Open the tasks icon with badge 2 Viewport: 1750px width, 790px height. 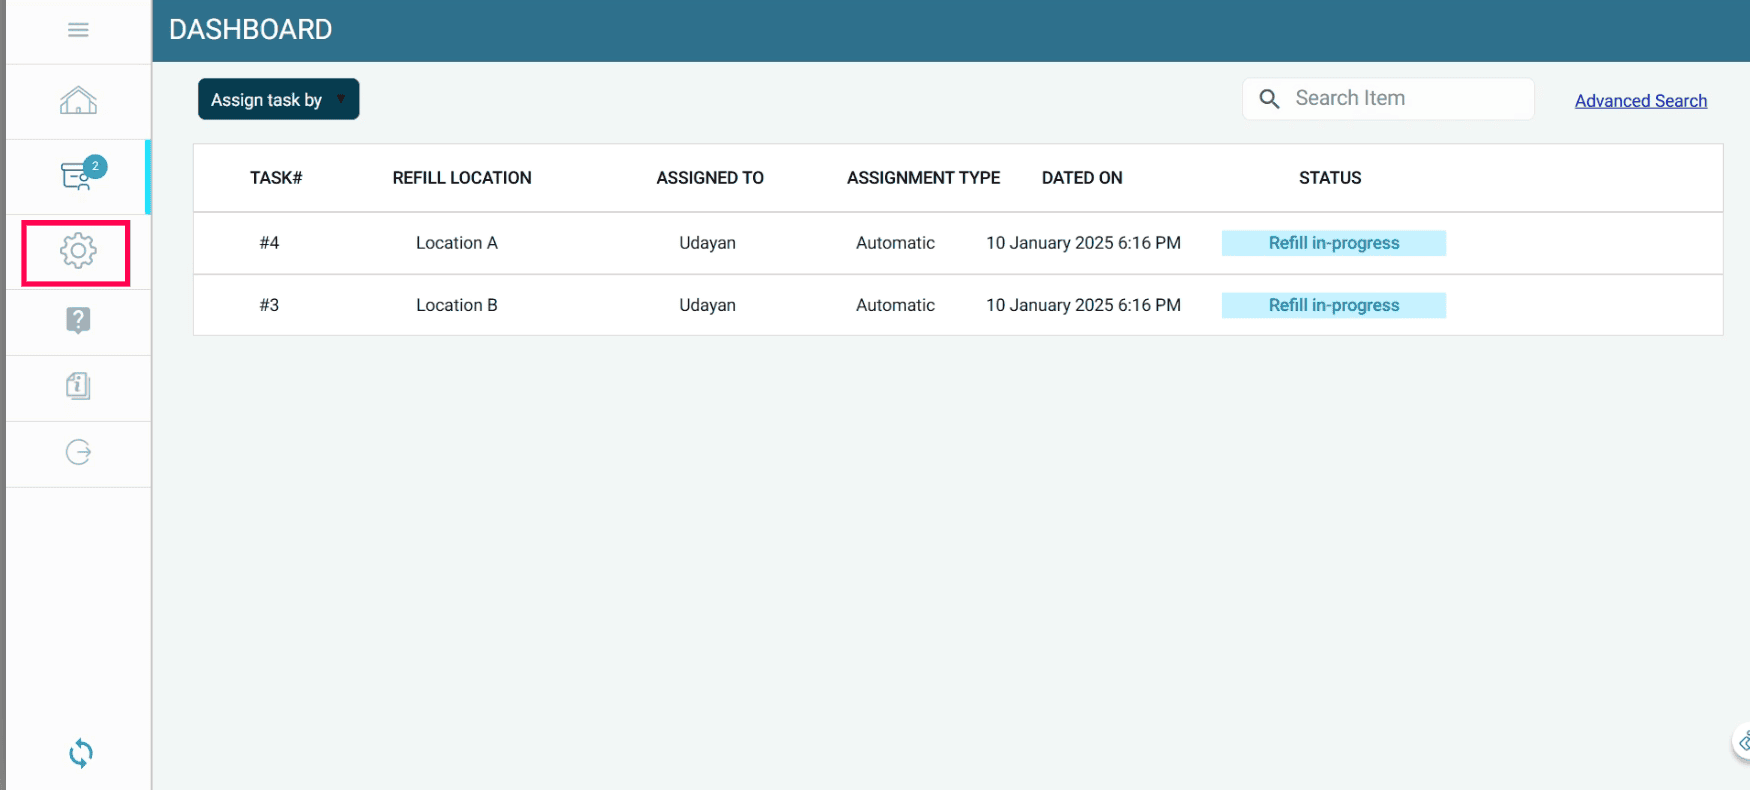click(78, 176)
